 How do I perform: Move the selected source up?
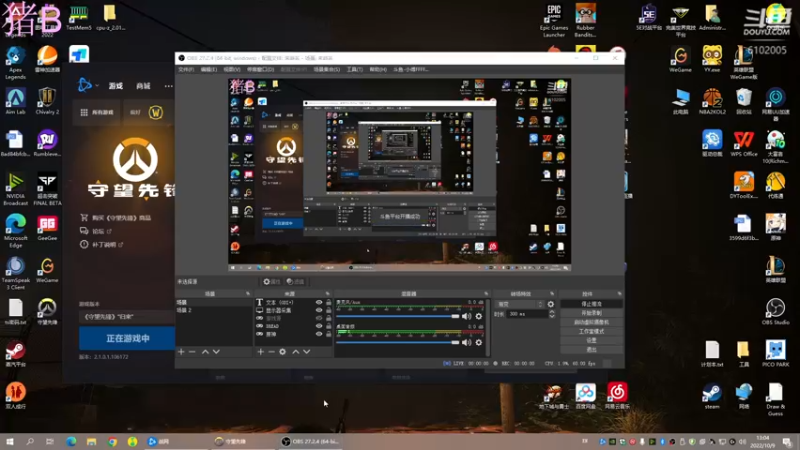(295, 352)
